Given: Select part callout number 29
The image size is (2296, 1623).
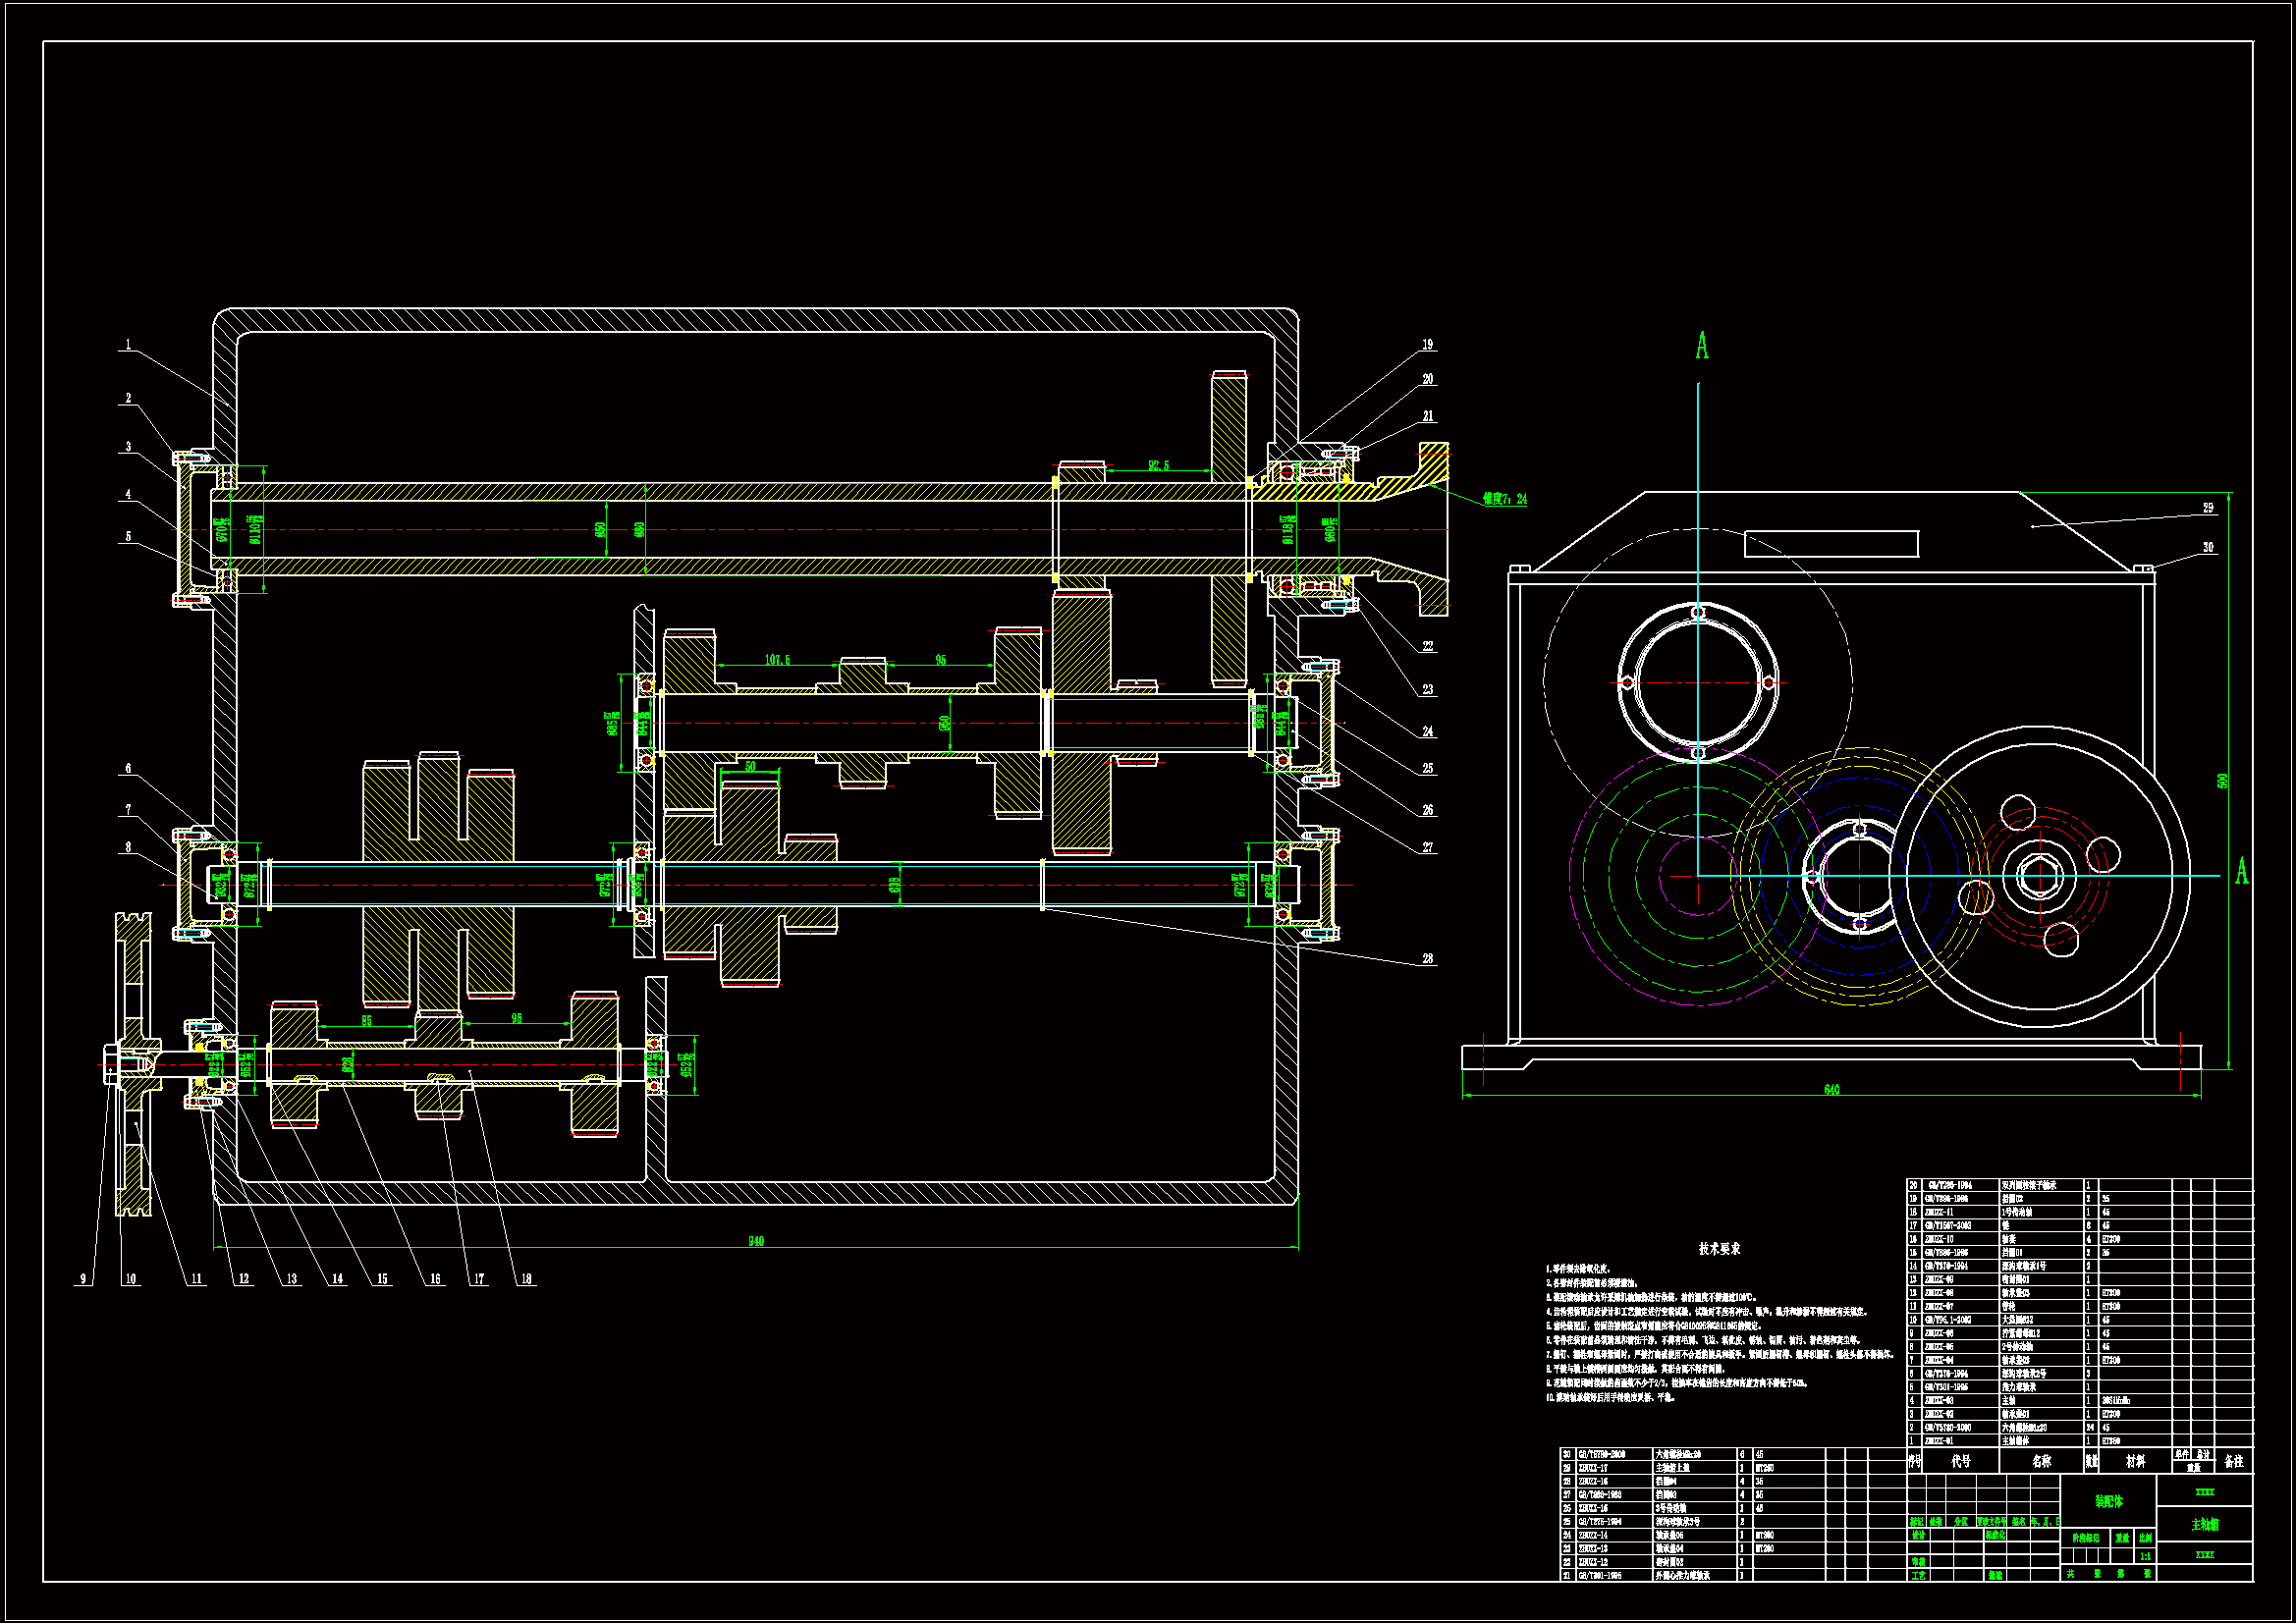Looking at the screenshot, I should click(x=2209, y=508).
